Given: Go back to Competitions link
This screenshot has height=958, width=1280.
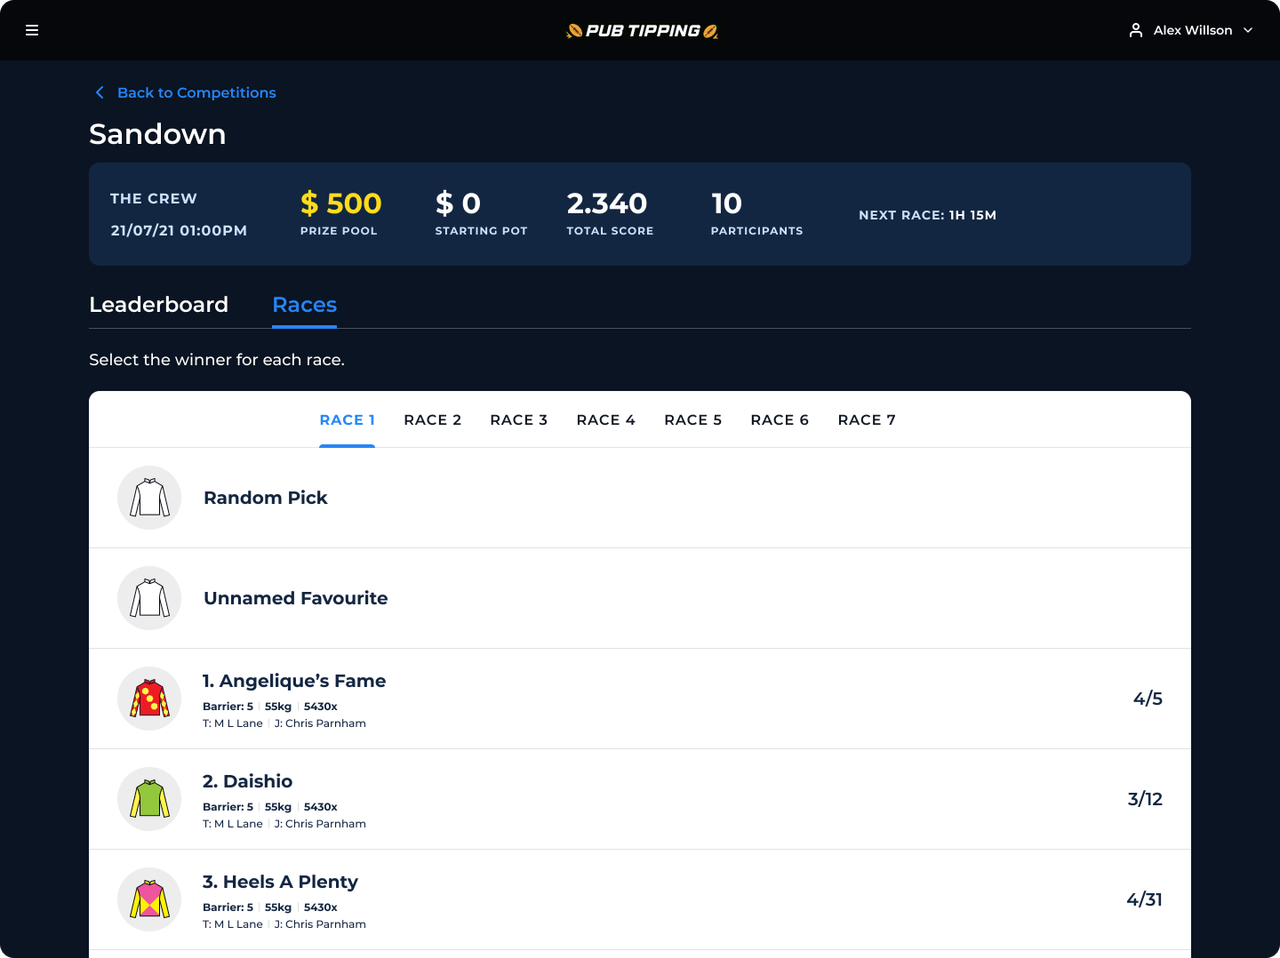Looking at the screenshot, I should click(x=196, y=93).
